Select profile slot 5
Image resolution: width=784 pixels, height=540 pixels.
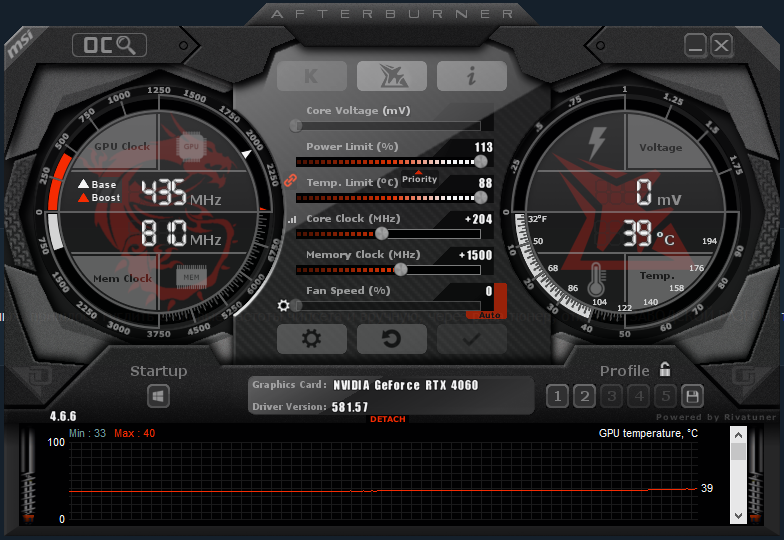click(666, 396)
